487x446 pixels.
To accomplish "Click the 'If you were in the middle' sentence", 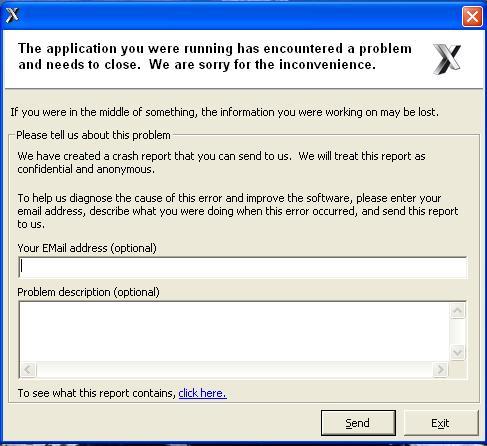I will tap(225, 112).
